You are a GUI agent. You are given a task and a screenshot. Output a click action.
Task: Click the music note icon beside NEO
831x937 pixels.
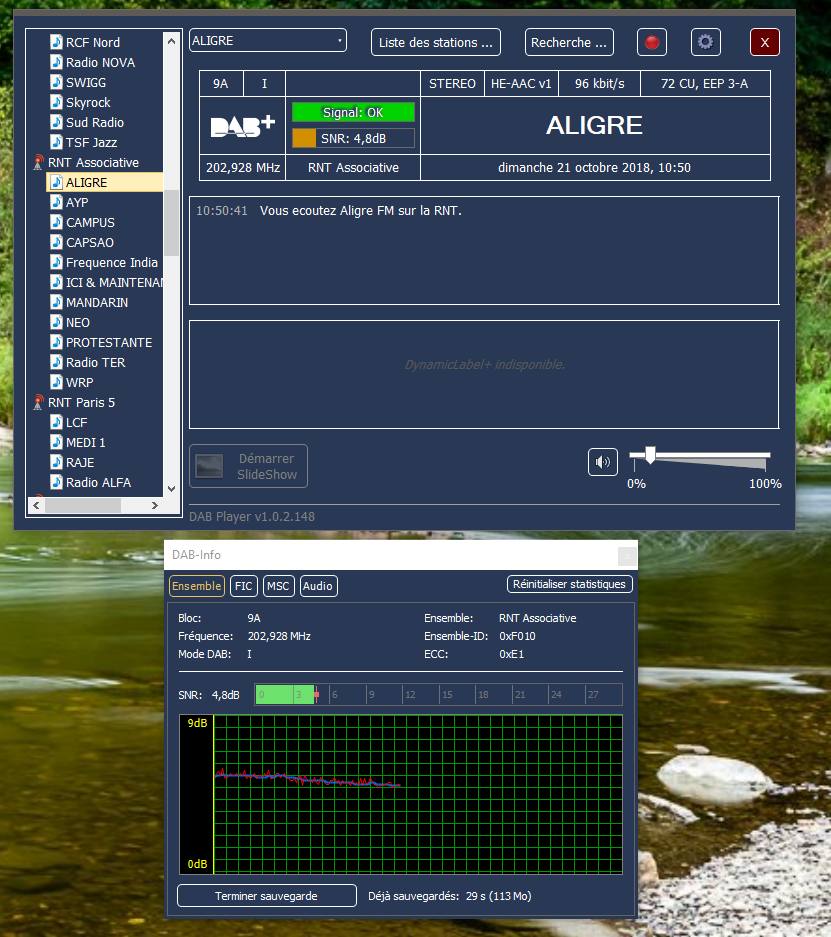56,322
